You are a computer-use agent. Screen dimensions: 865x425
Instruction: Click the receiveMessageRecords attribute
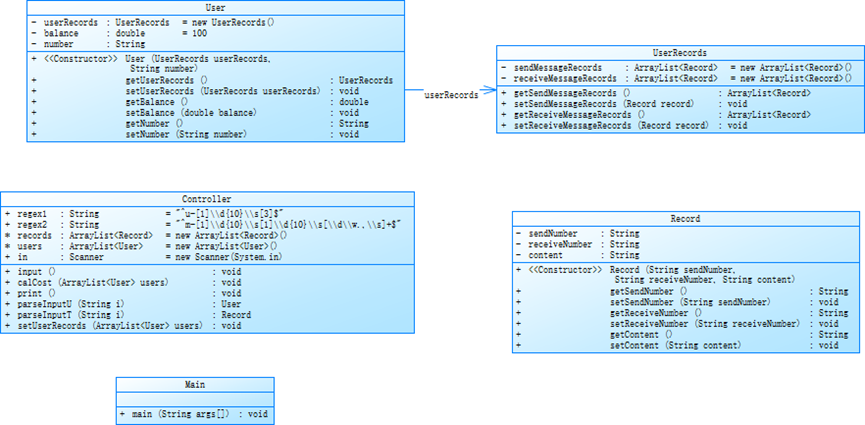click(676, 78)
